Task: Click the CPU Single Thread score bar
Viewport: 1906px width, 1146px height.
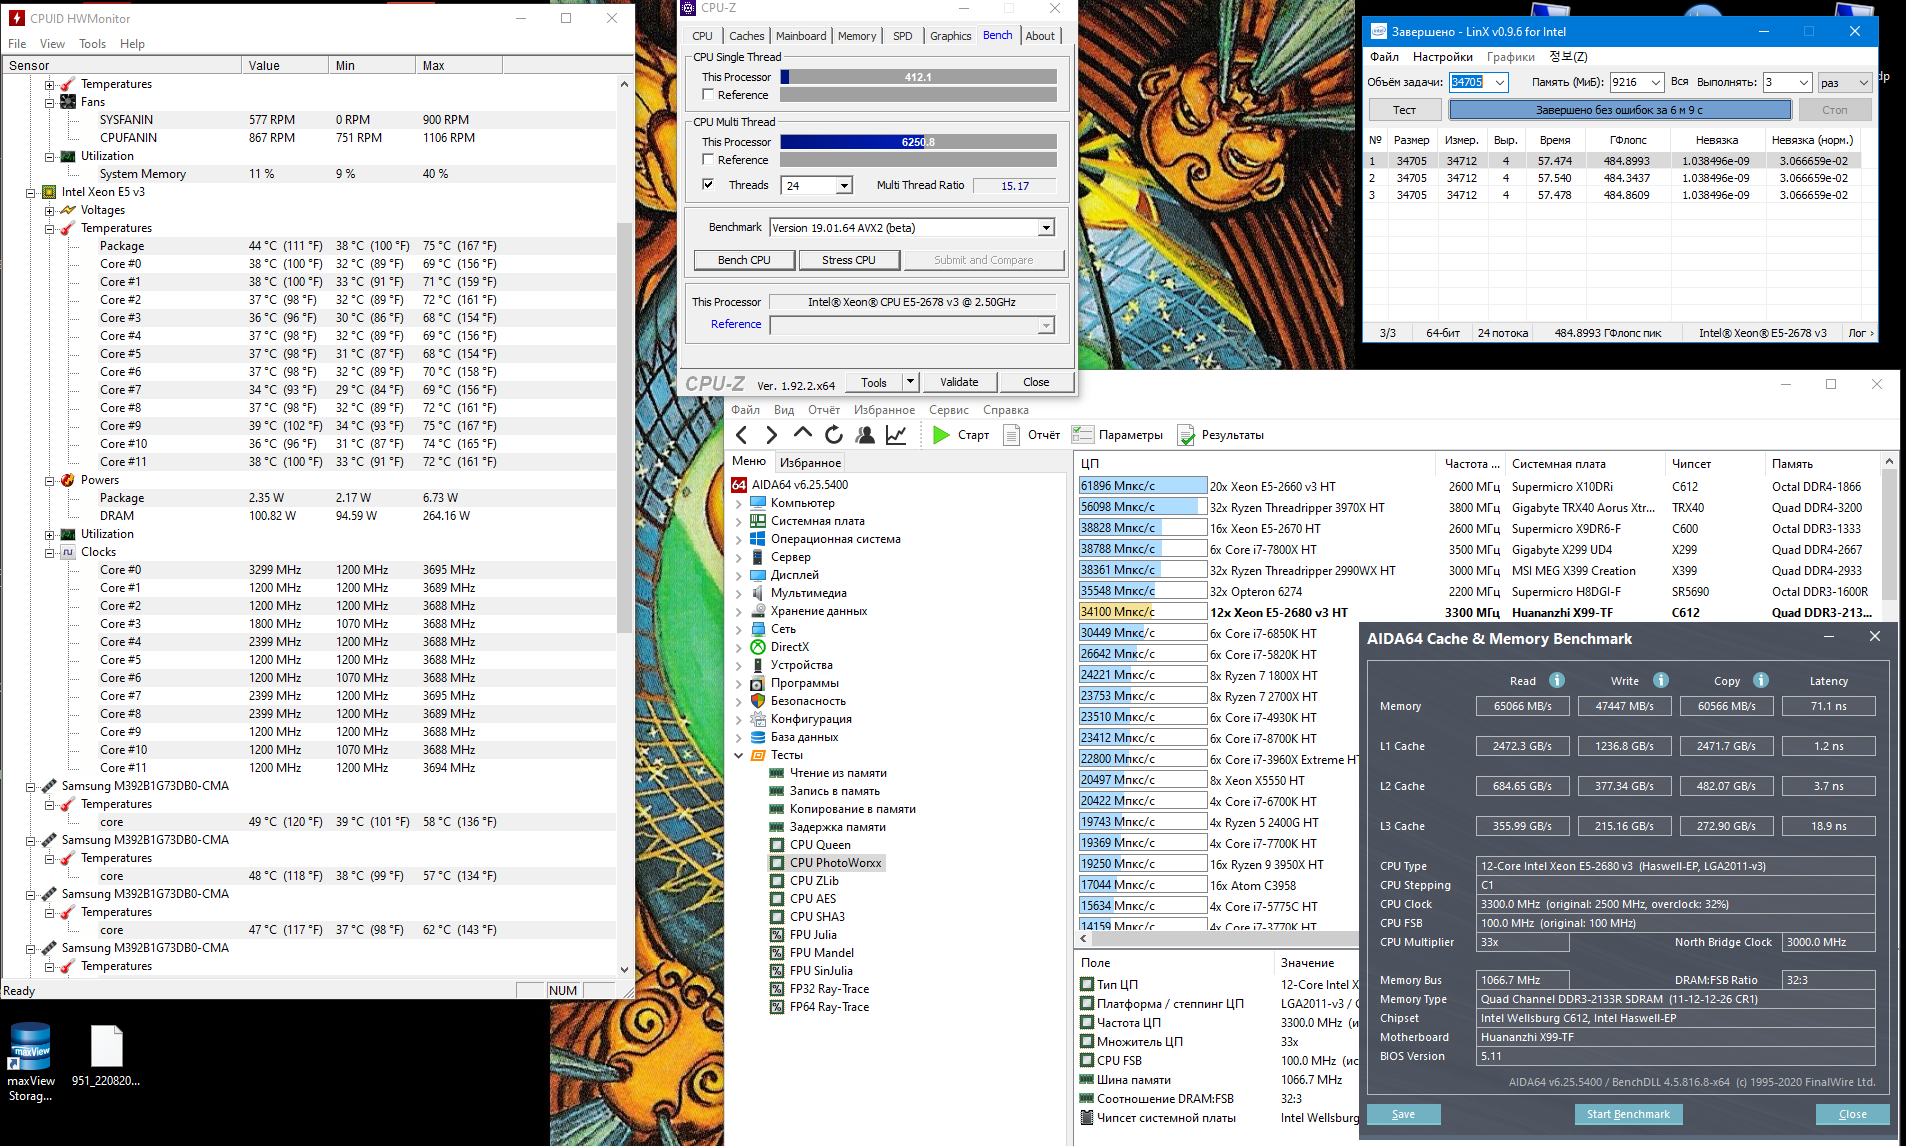Action: click(918, 77)
